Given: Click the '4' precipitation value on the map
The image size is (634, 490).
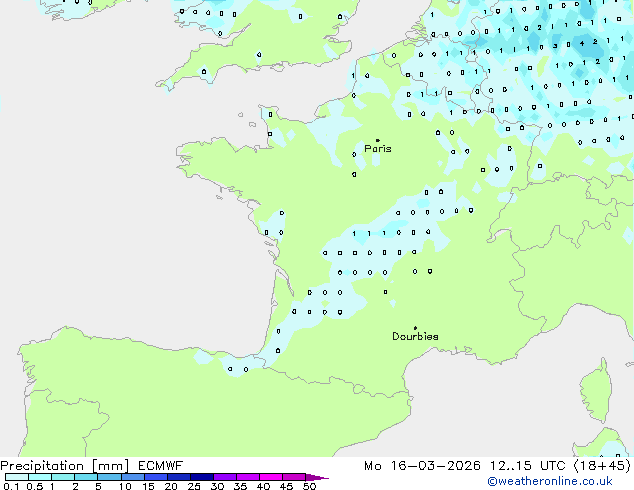Looking at the screenshot, I should pos(582,43).
